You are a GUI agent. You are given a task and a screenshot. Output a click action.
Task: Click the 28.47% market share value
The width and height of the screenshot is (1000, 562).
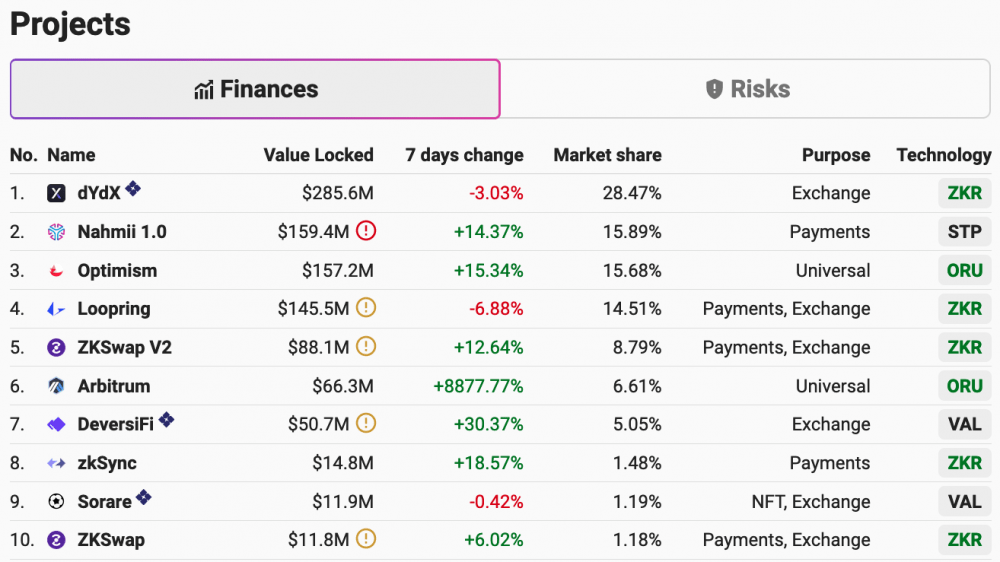pos(632,193)
